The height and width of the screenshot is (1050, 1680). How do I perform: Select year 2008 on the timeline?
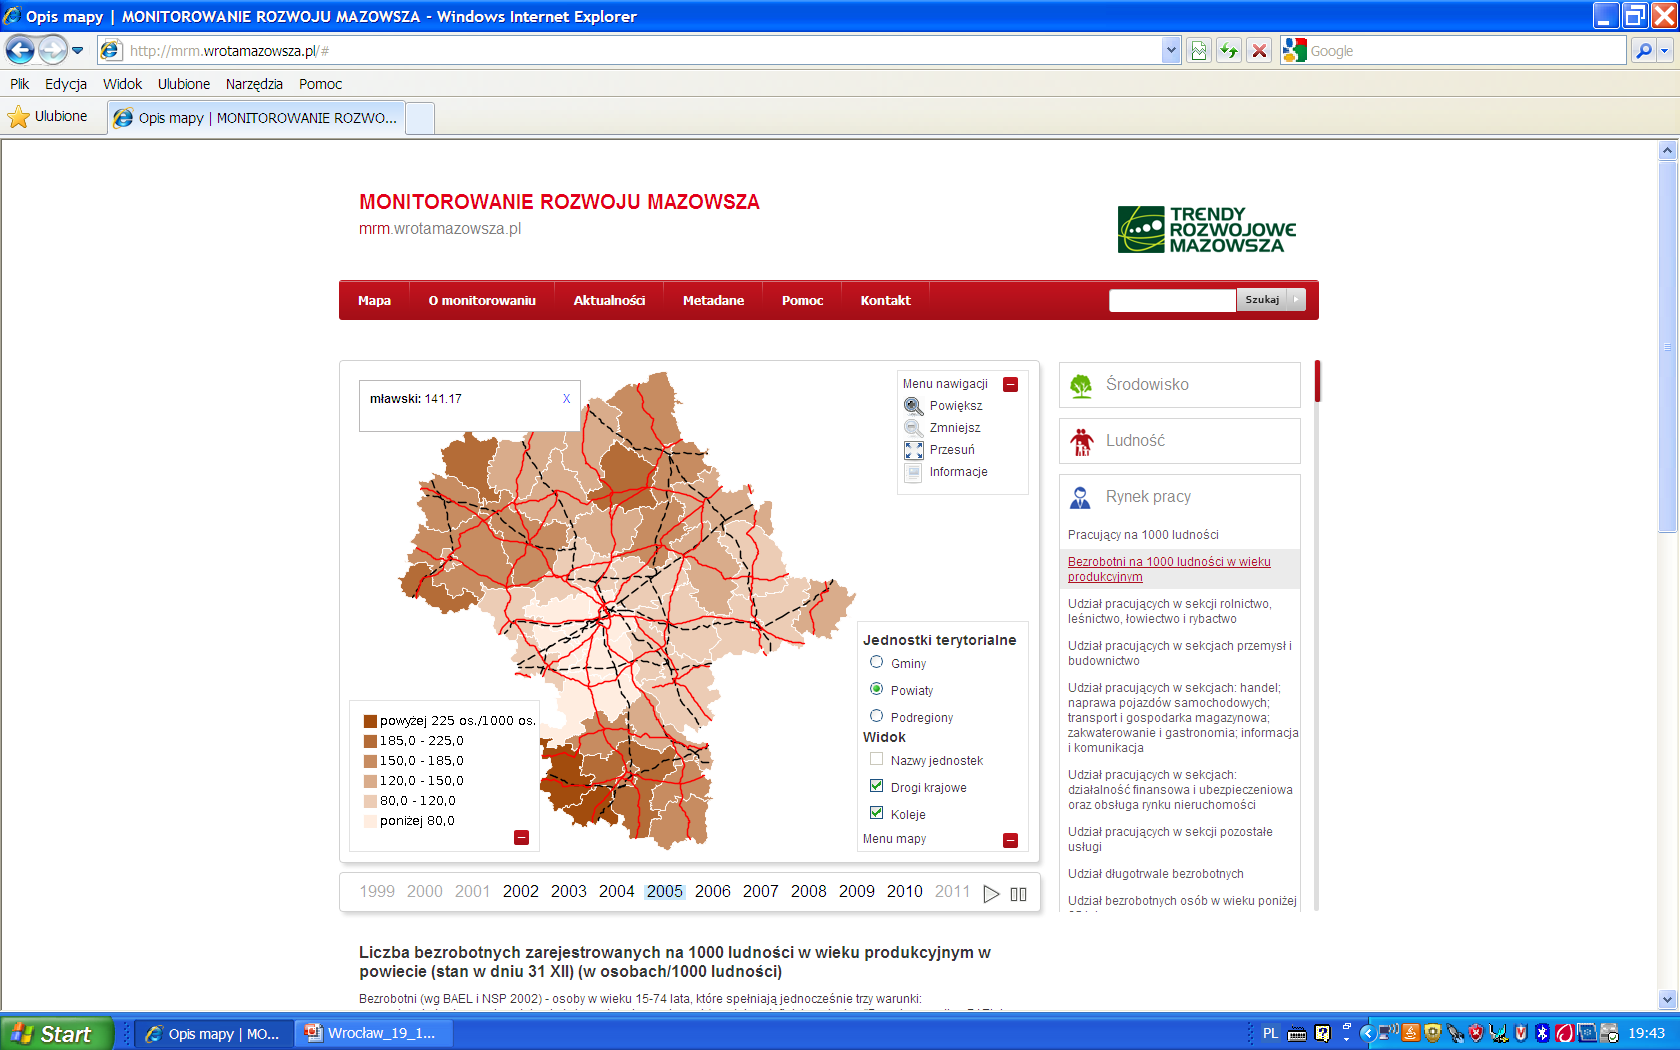[808, 891]
